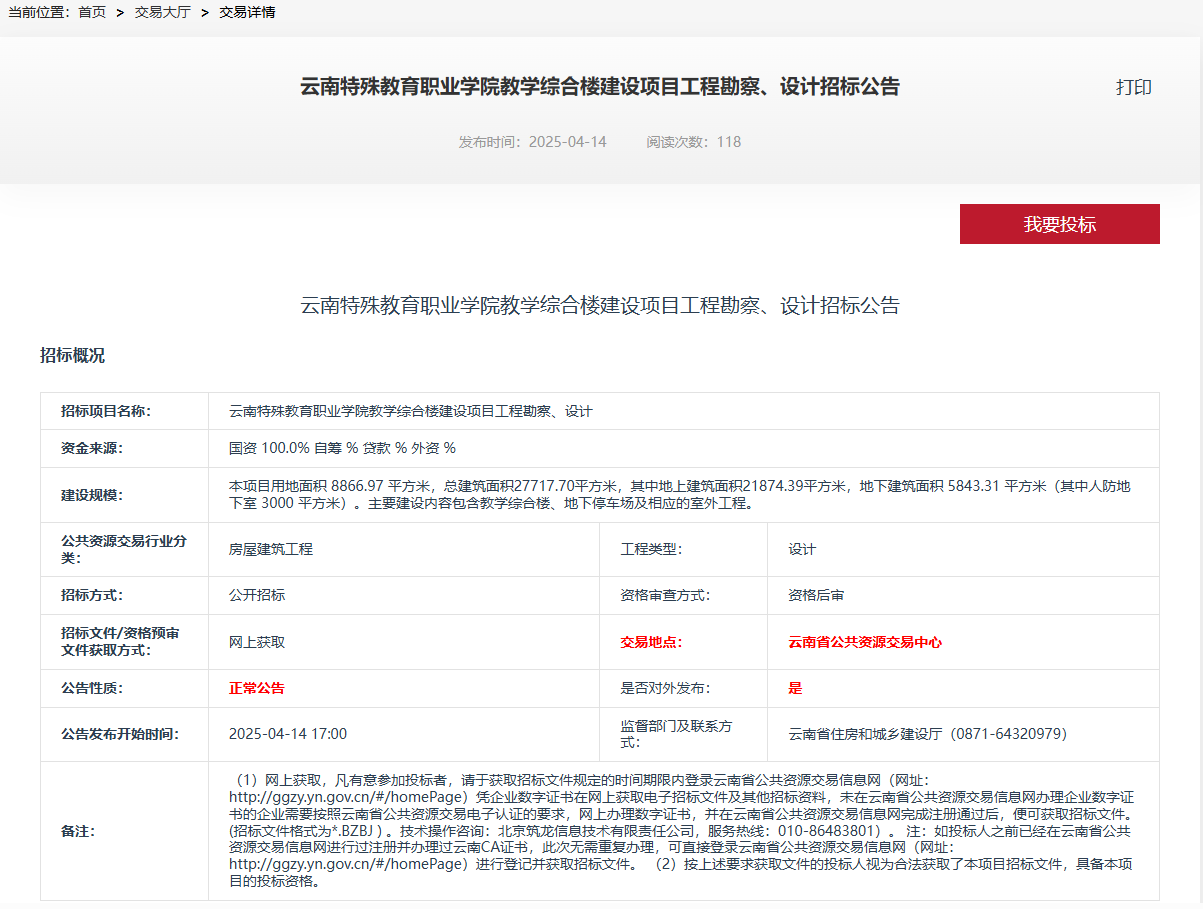1203x909 pixels.
Task: Click the red 云南省公共资源交易中心 text
Action: point(865,642)
